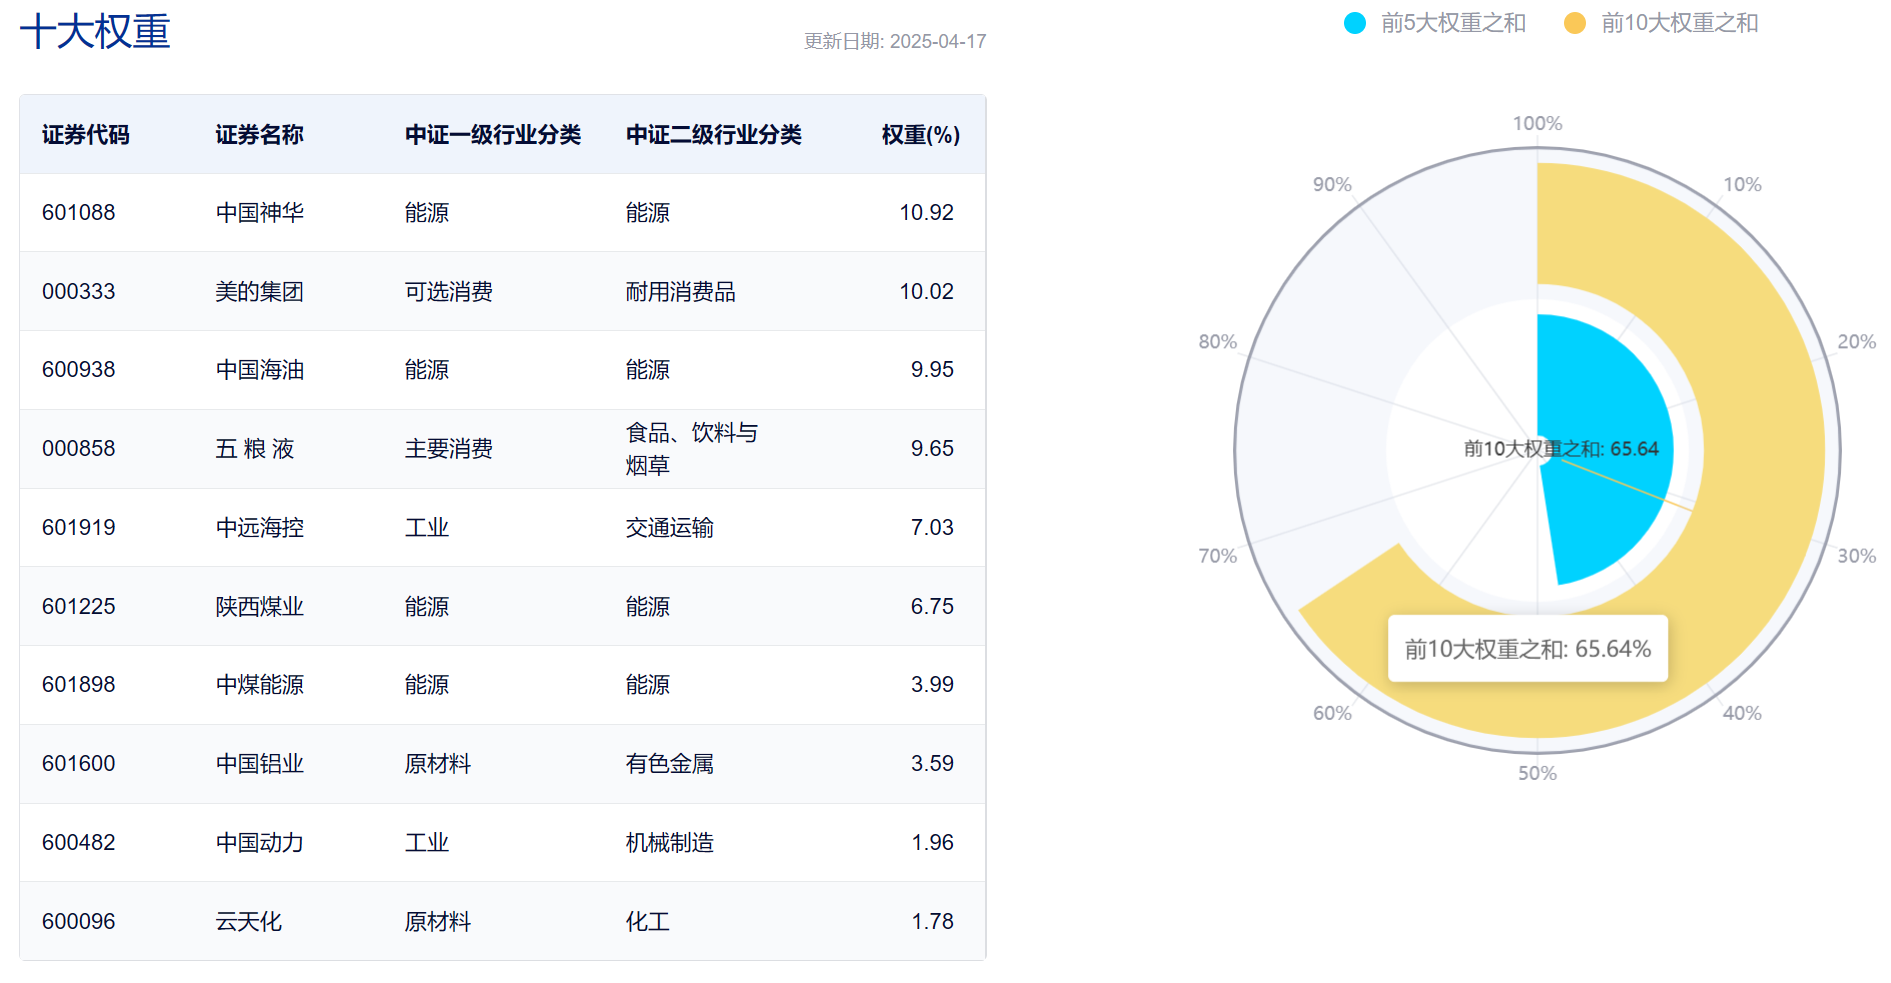Select security name 中煤能源
Viewport: 1891px width, 983px height.
(x=260, y=685)
